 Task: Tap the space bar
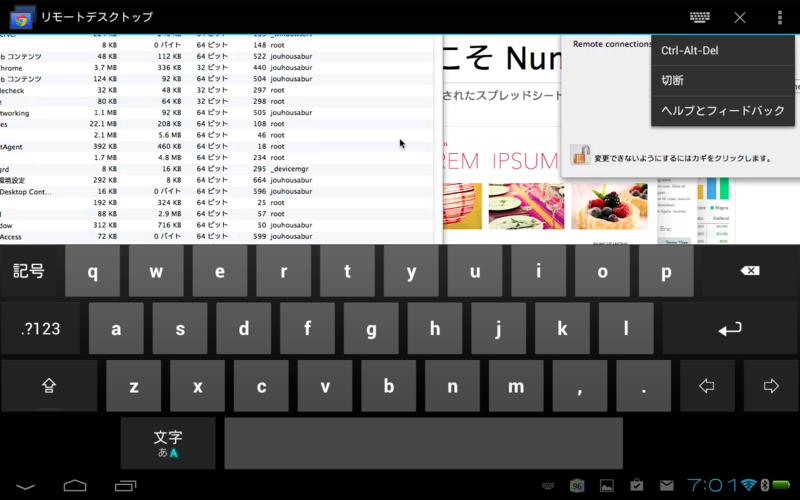click(x=423, y=443)
